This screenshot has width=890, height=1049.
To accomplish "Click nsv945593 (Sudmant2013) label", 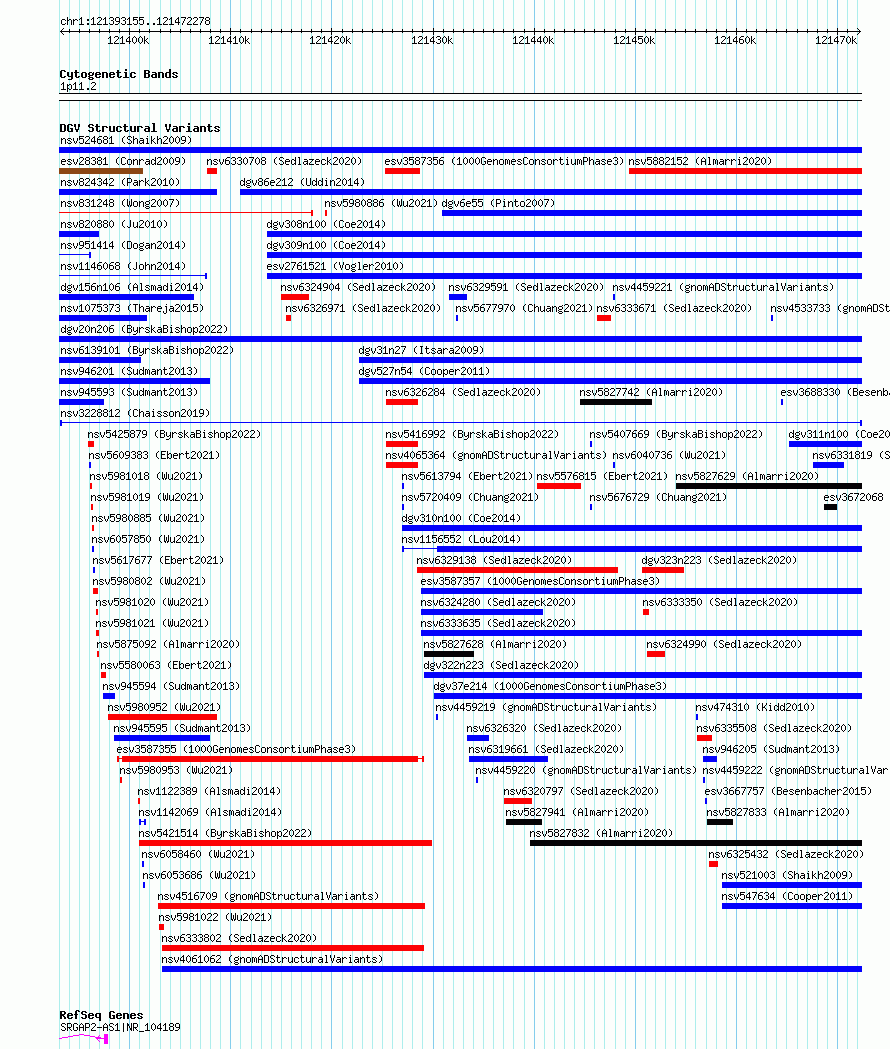I will click(129, 393).
